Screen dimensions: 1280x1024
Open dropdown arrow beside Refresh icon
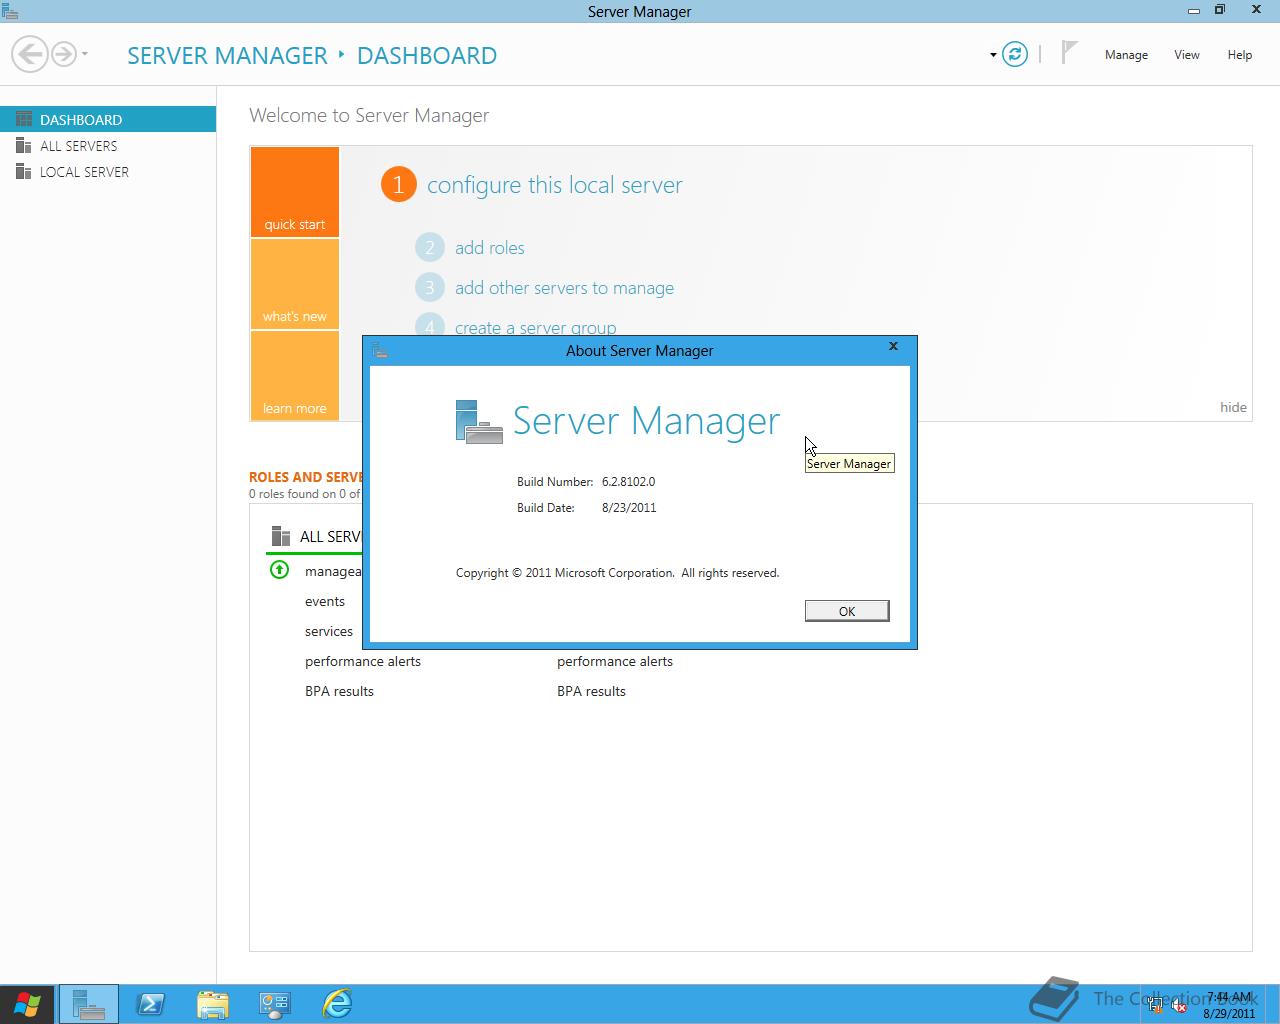pos(993,55)
